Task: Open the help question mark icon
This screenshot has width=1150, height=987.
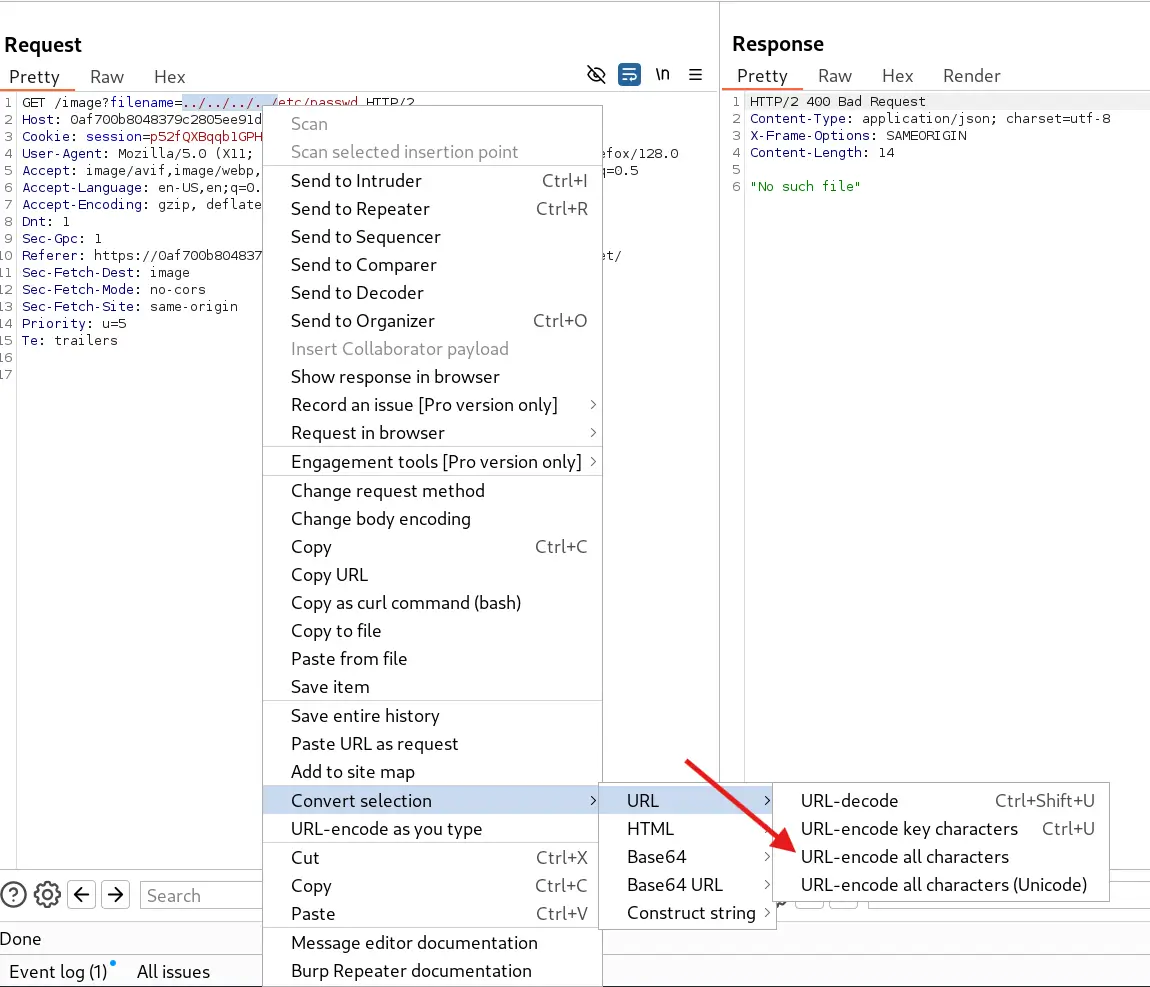Action: click(14, 895)
